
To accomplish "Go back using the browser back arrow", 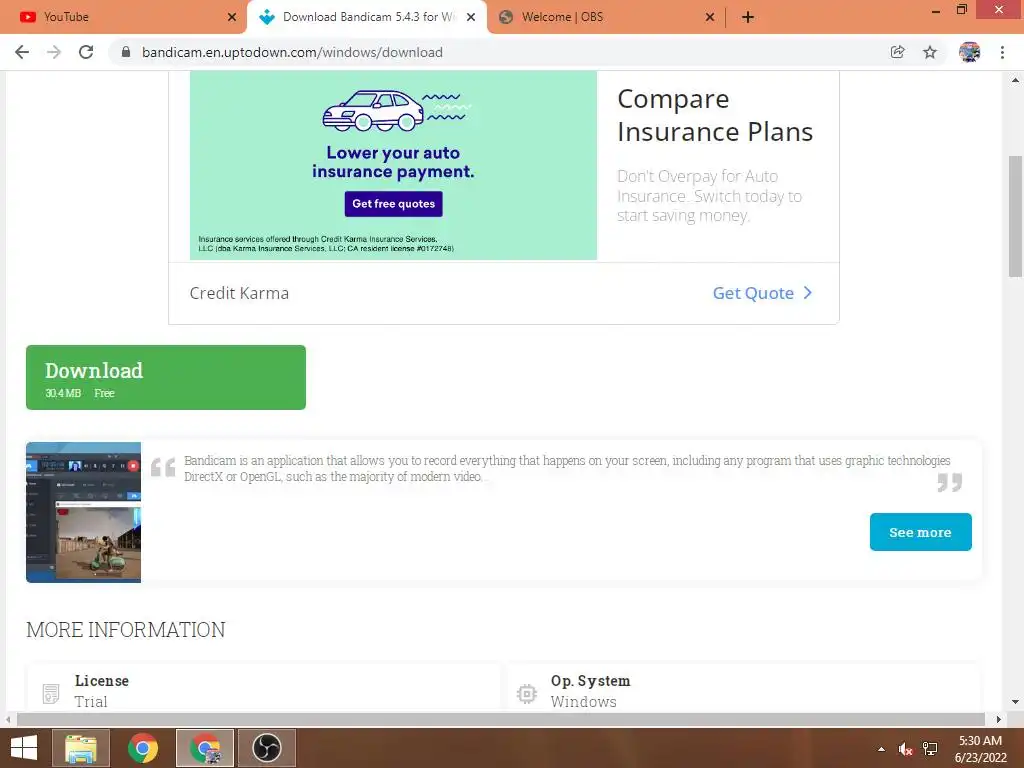I will (22, 52).
